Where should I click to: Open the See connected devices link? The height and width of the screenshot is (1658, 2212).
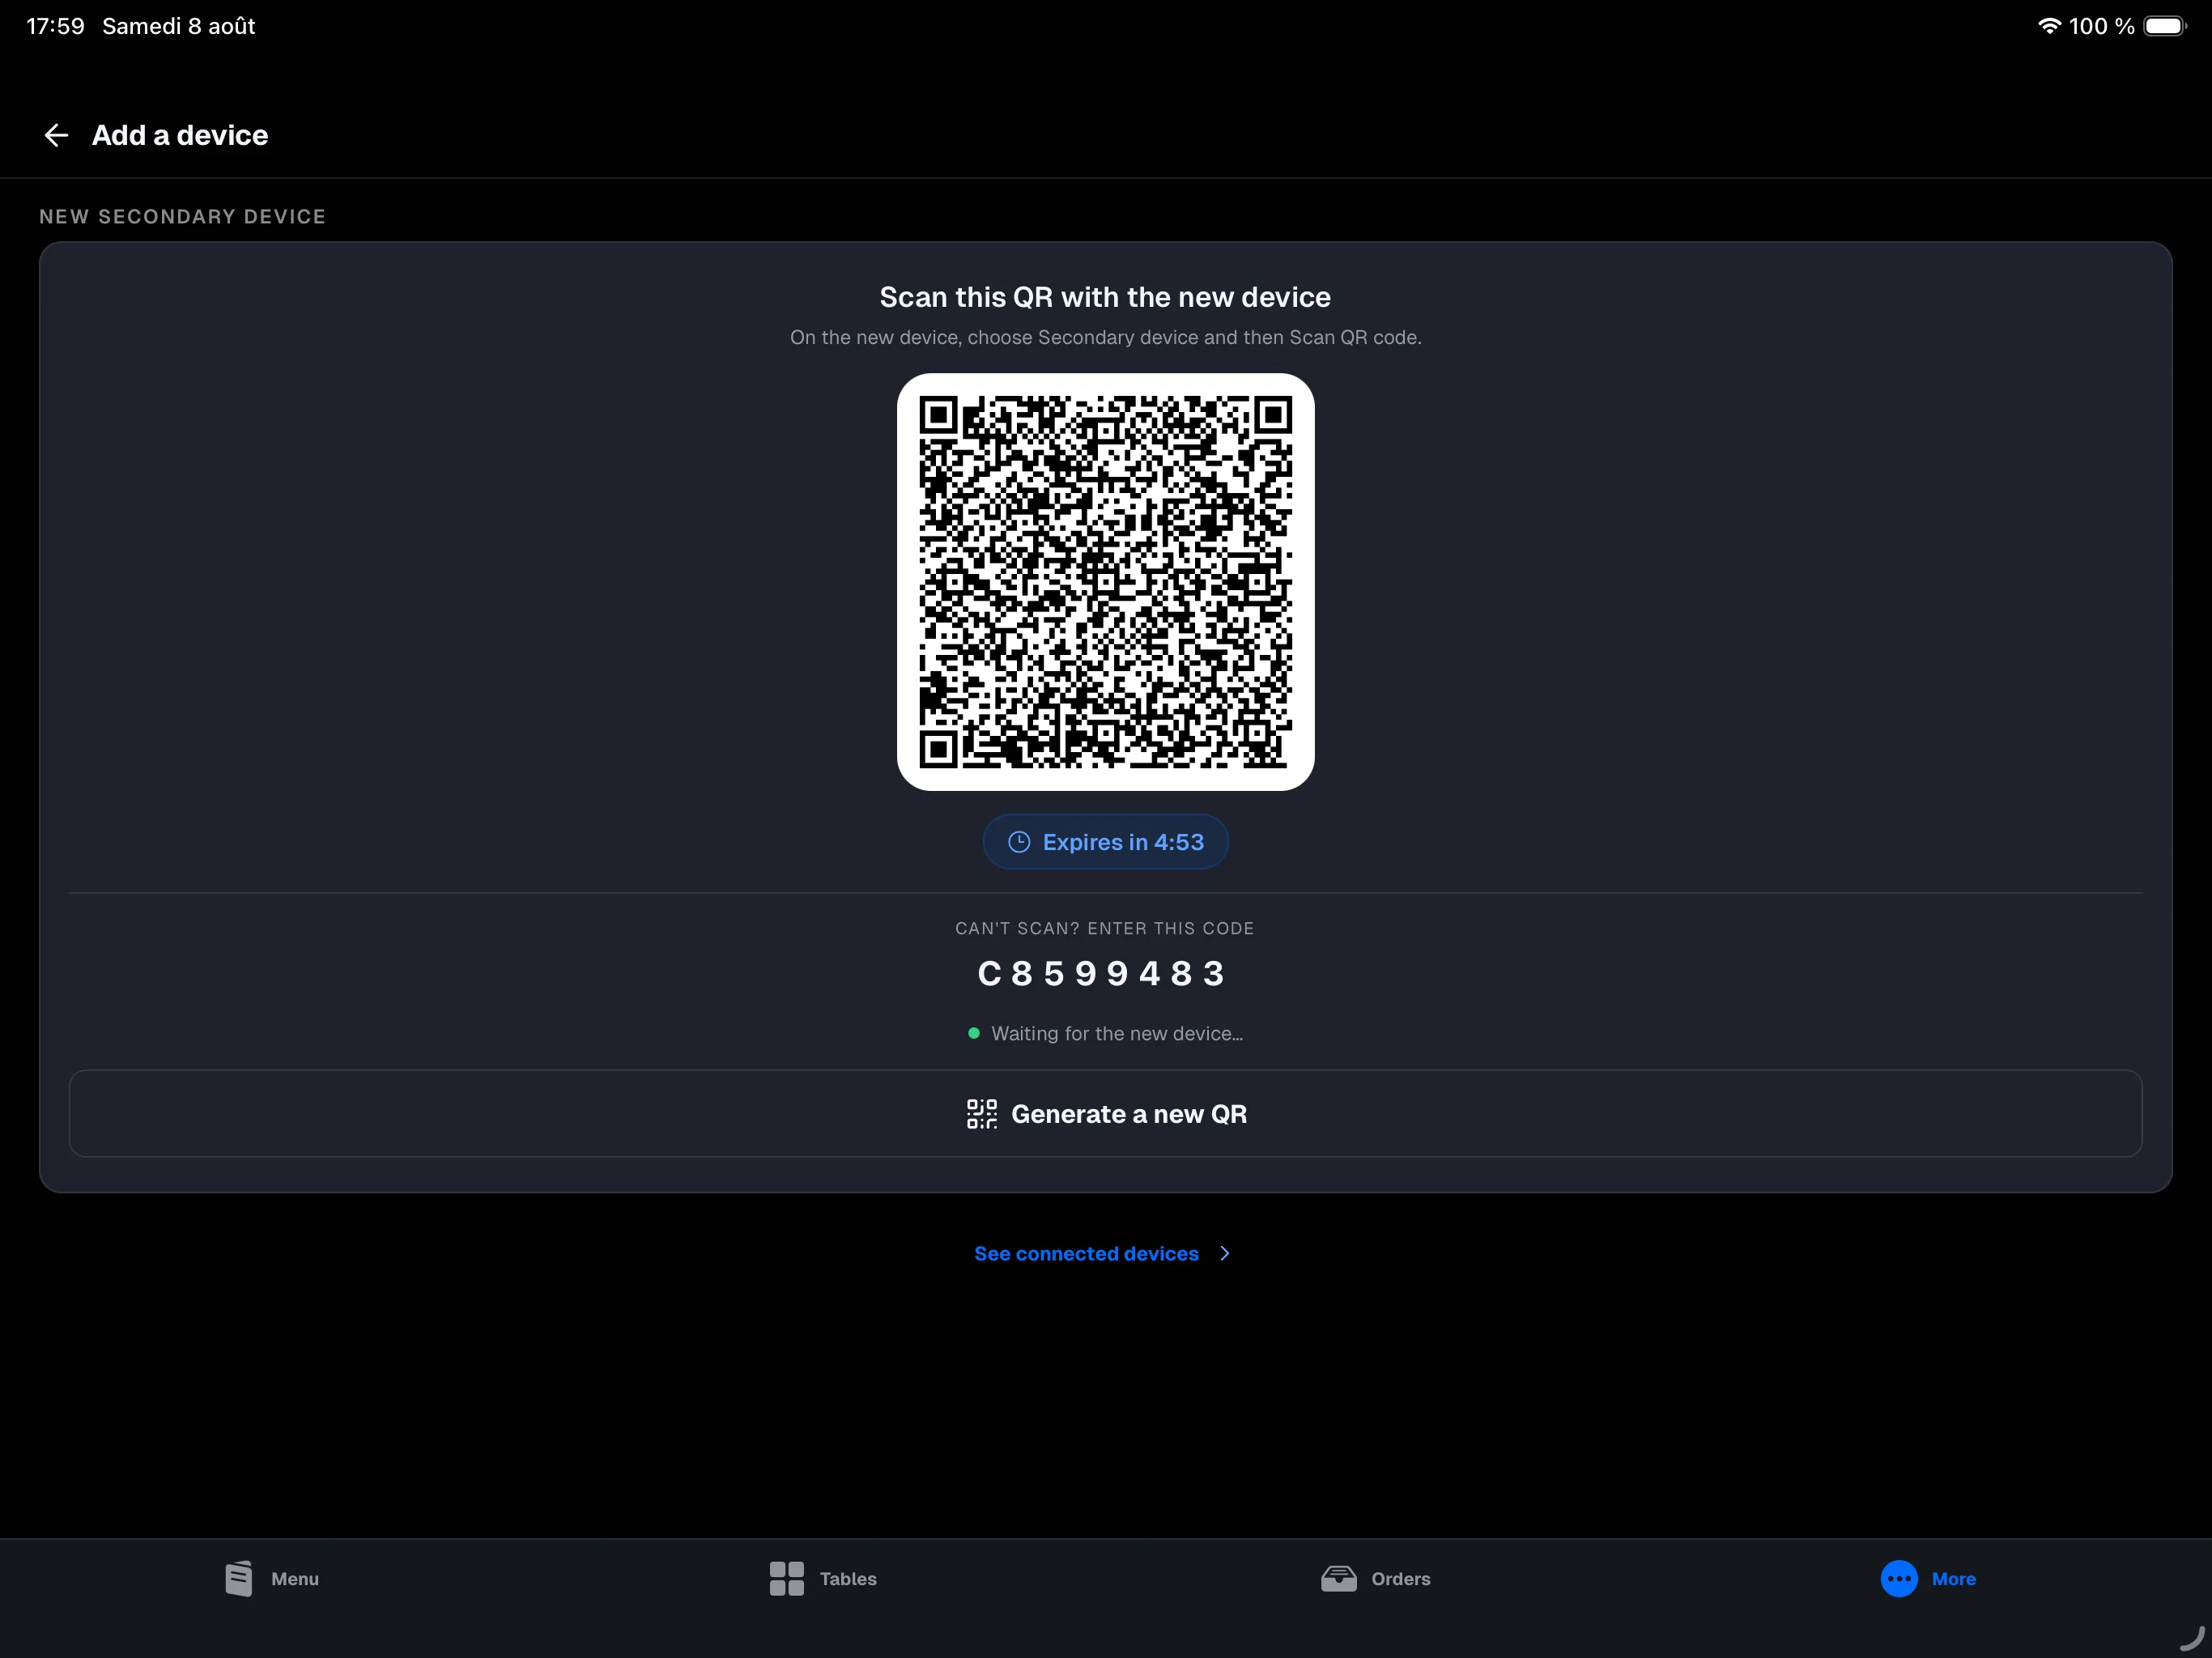coord(1086,1253)
